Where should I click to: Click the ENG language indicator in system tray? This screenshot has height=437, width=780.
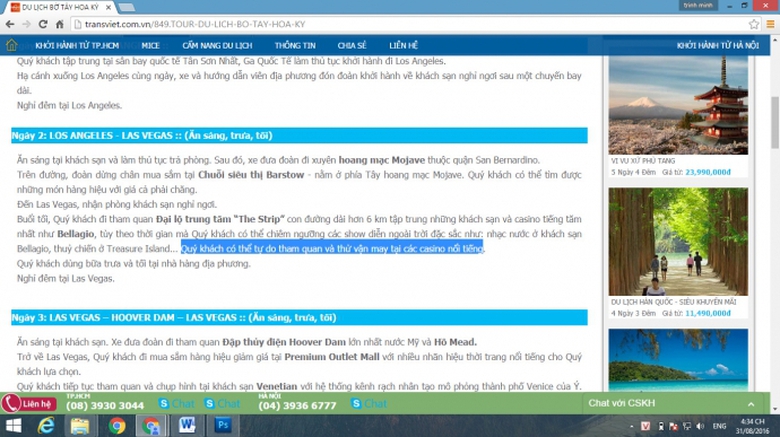(719, 426)
